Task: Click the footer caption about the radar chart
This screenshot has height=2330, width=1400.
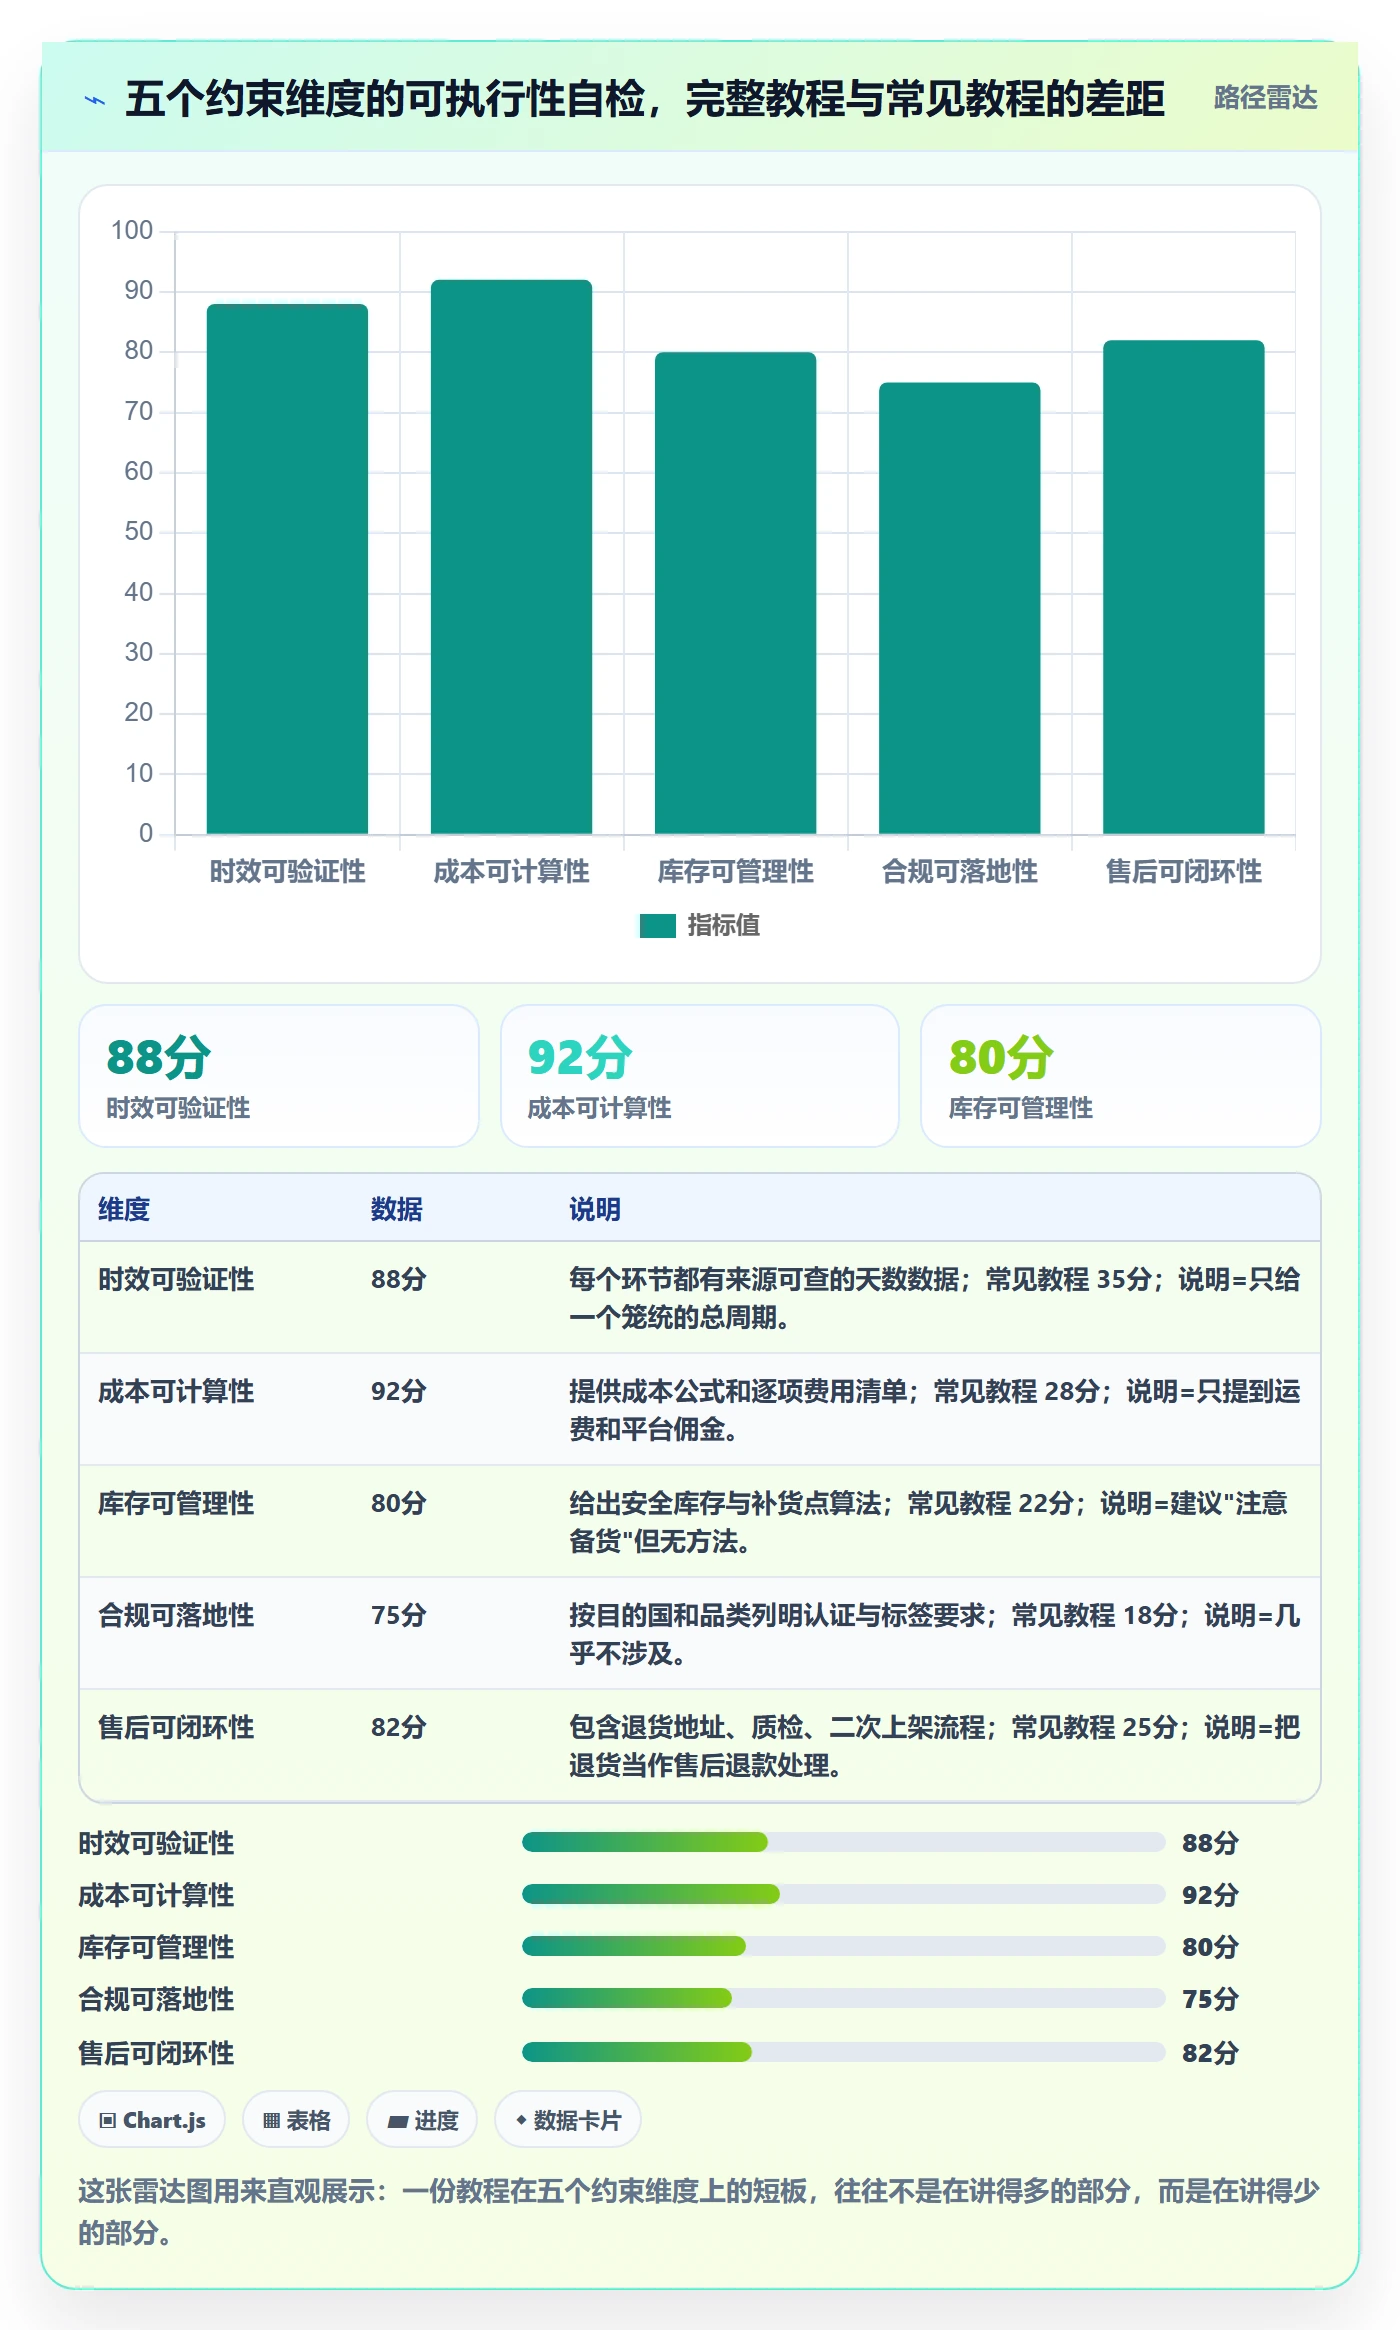Action: (699, 2211)
